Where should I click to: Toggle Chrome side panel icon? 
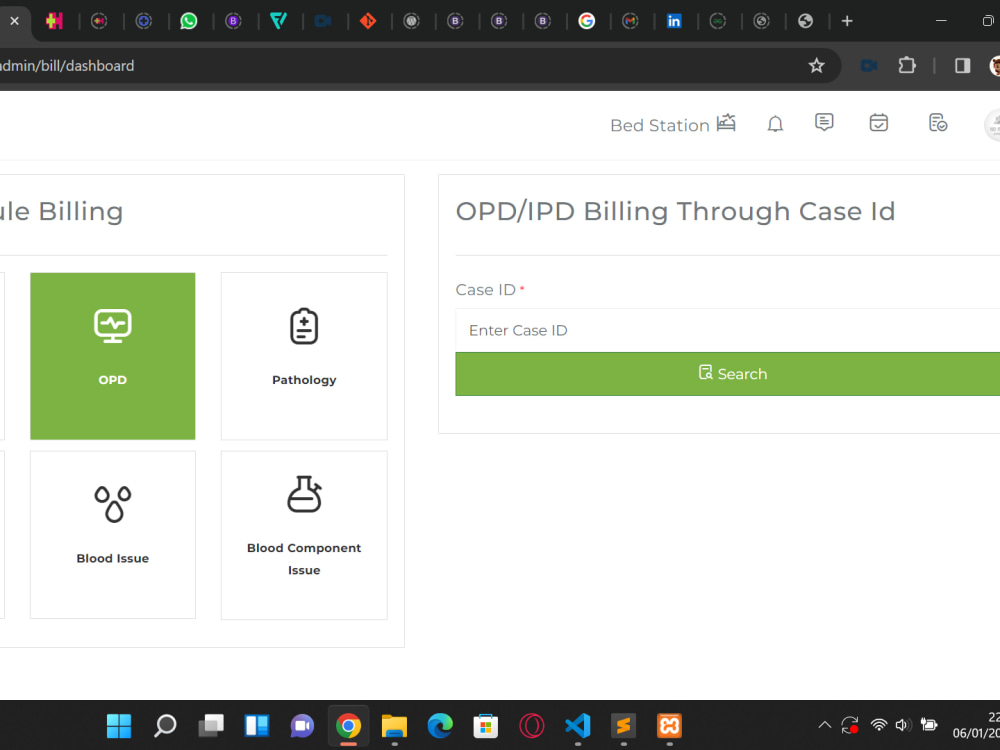[962, 66]
